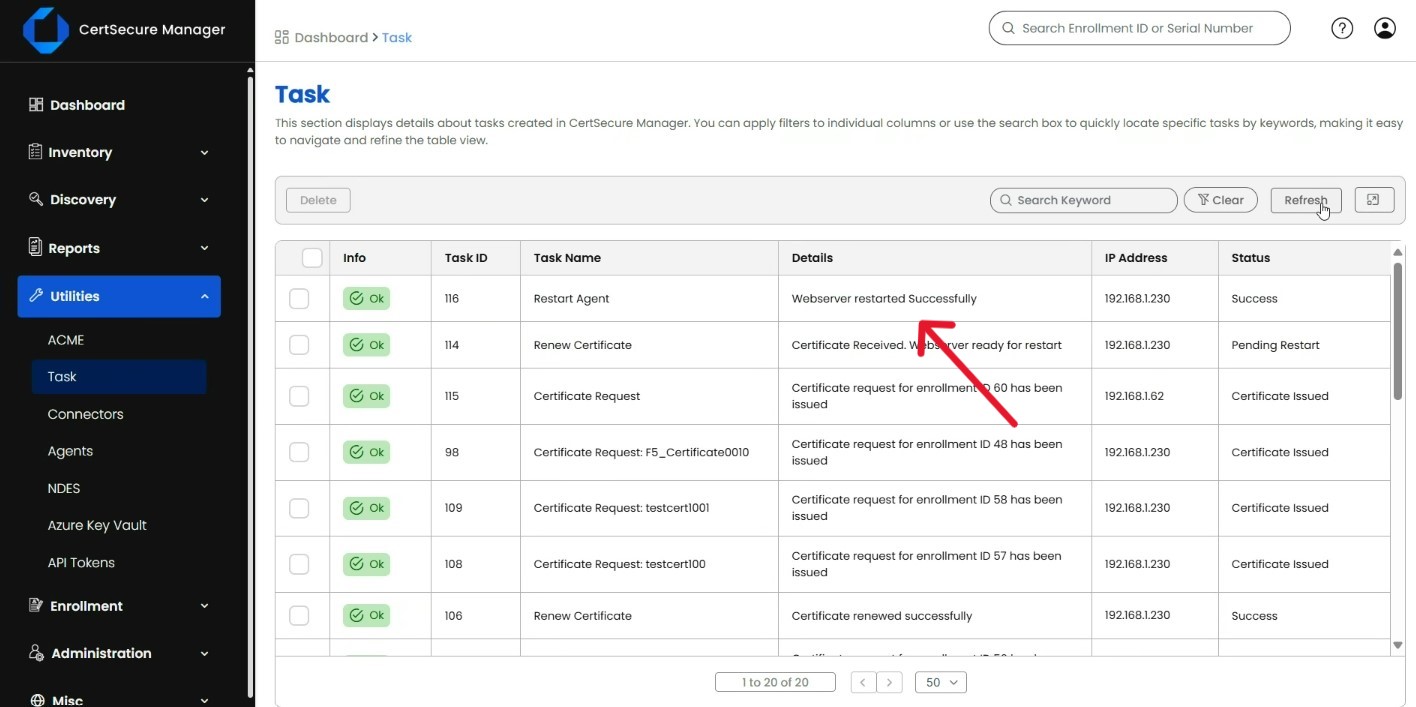Viewport: 1416px width, 707px height.
Task: Expand the Discovery menu chevron
Action: point(204,200)
